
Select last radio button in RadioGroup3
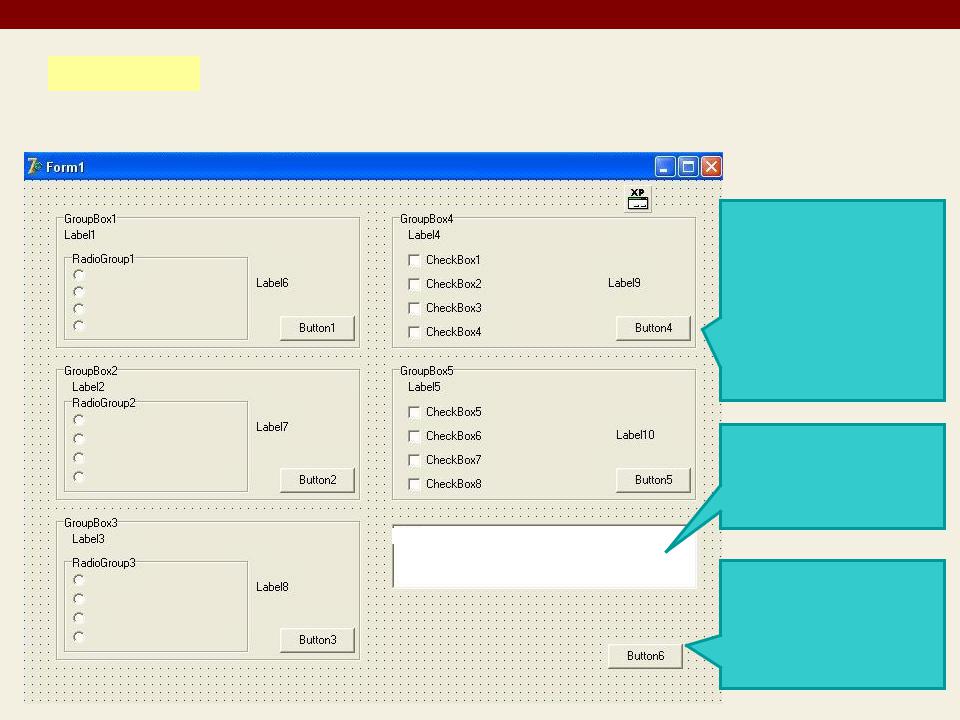click(78, 637)
